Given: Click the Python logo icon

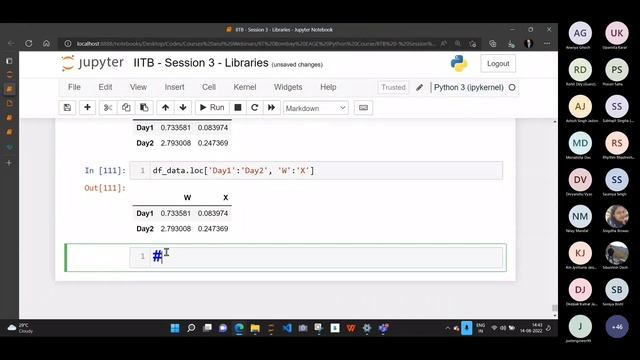Looking at the screenshot, I should point(459,64).
